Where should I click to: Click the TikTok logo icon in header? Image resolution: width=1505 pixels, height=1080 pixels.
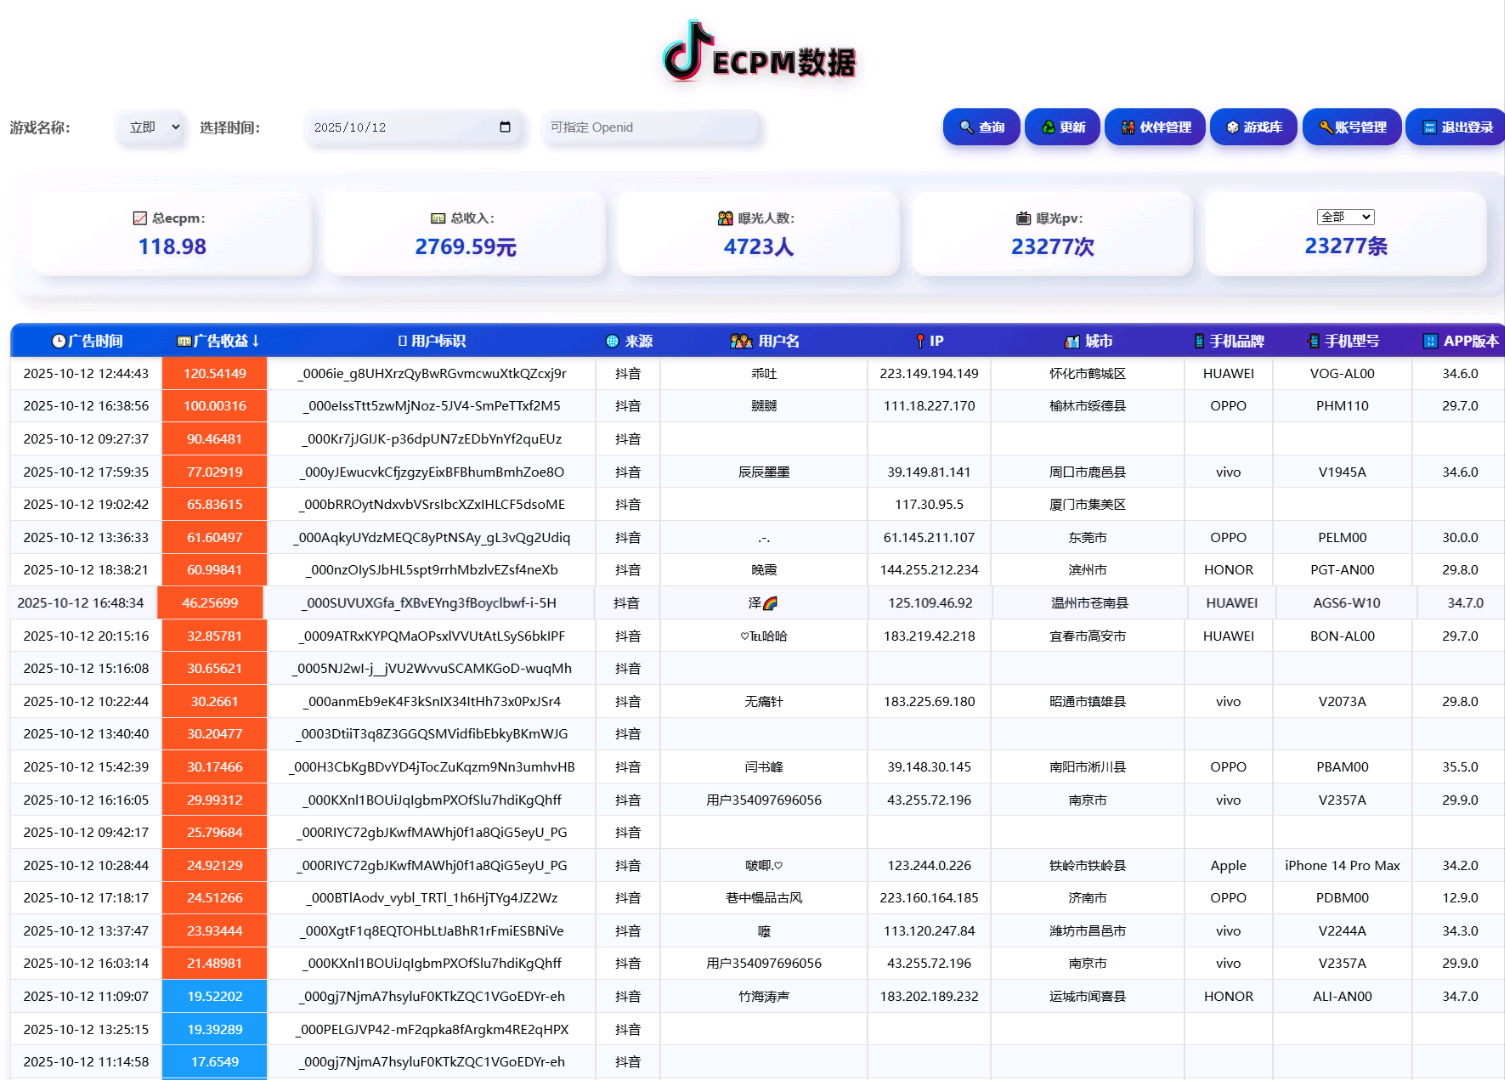click(x=686, y=51)
